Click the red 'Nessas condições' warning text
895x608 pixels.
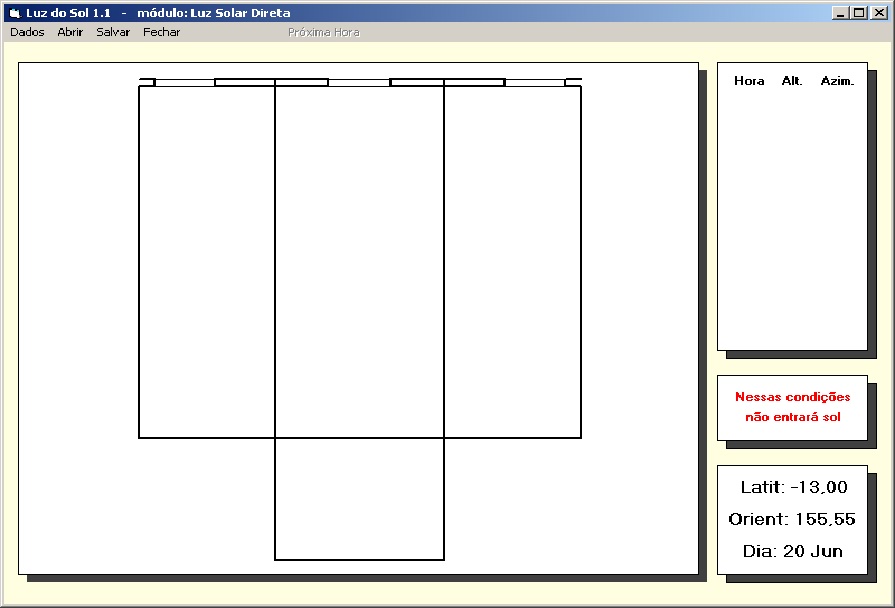coord(792,397)
